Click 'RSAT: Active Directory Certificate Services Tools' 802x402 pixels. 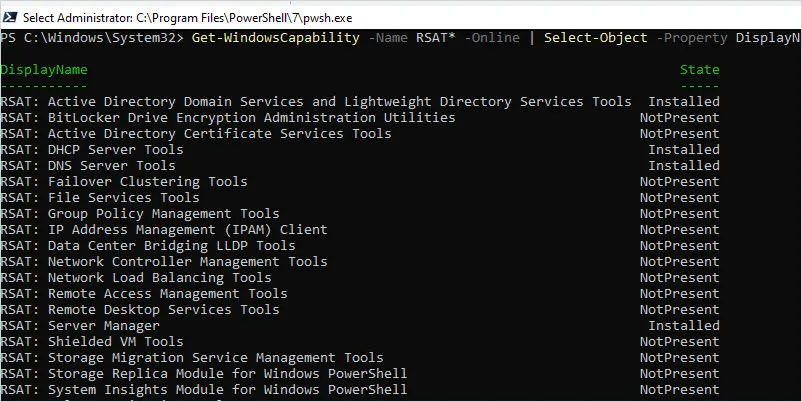[x=196, y=133]
